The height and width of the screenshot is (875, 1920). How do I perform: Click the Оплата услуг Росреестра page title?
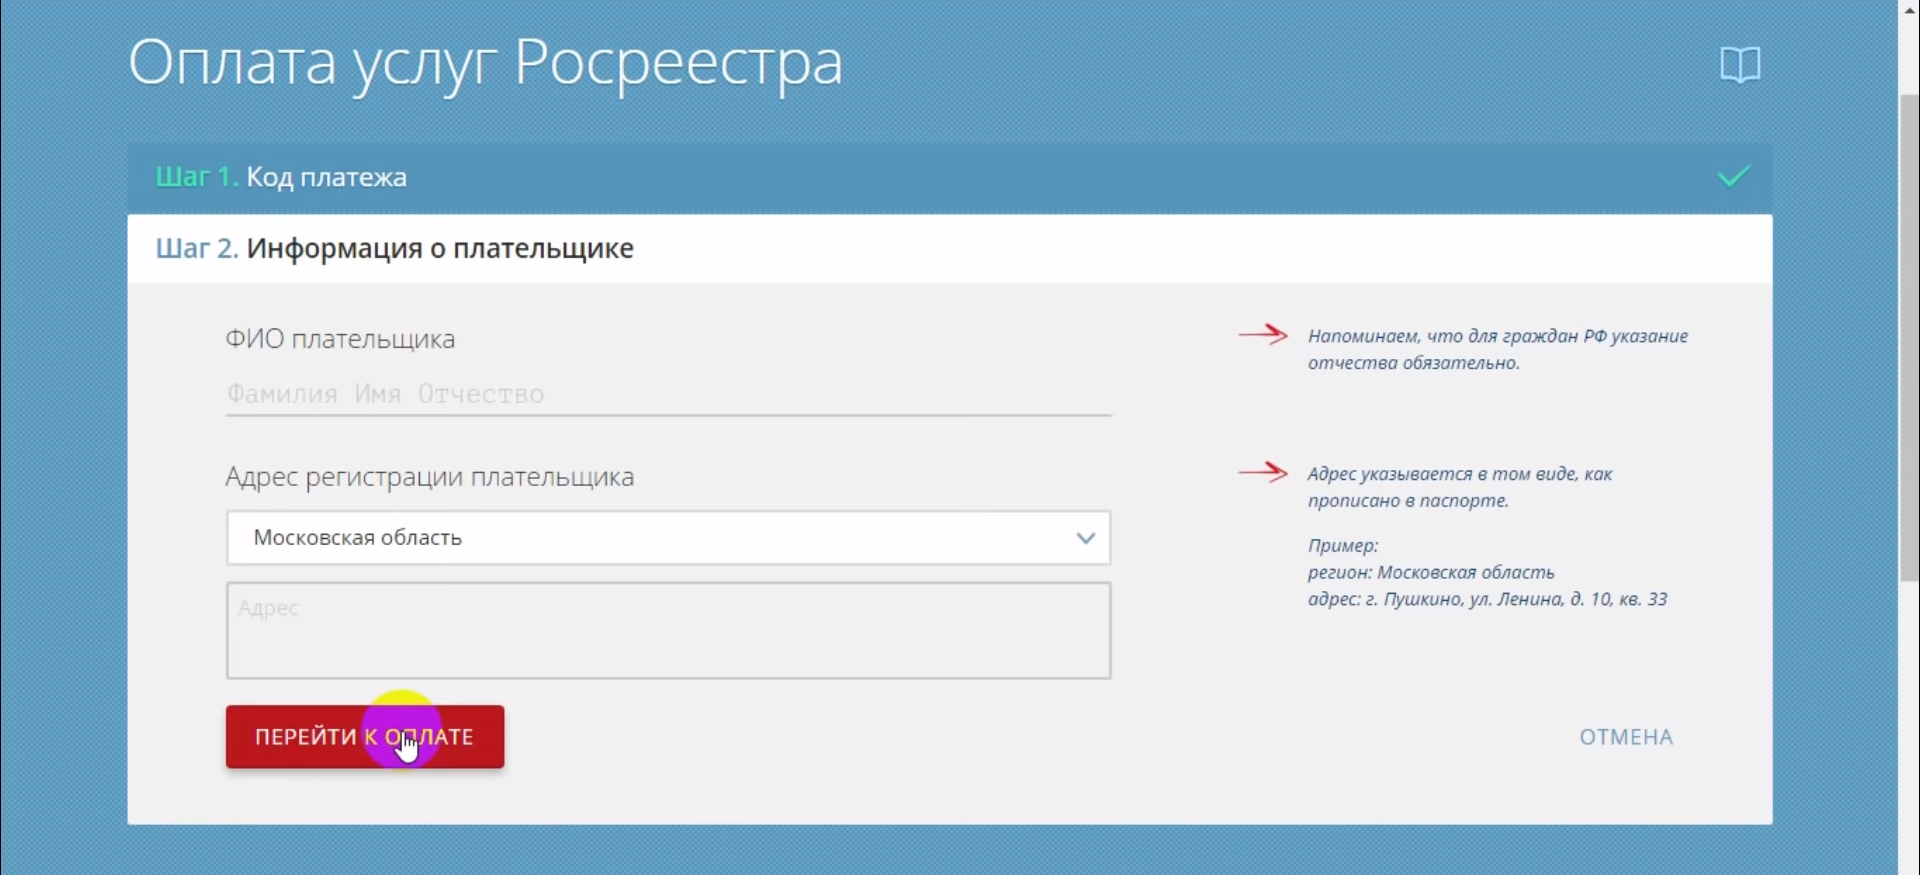point(485,63)
